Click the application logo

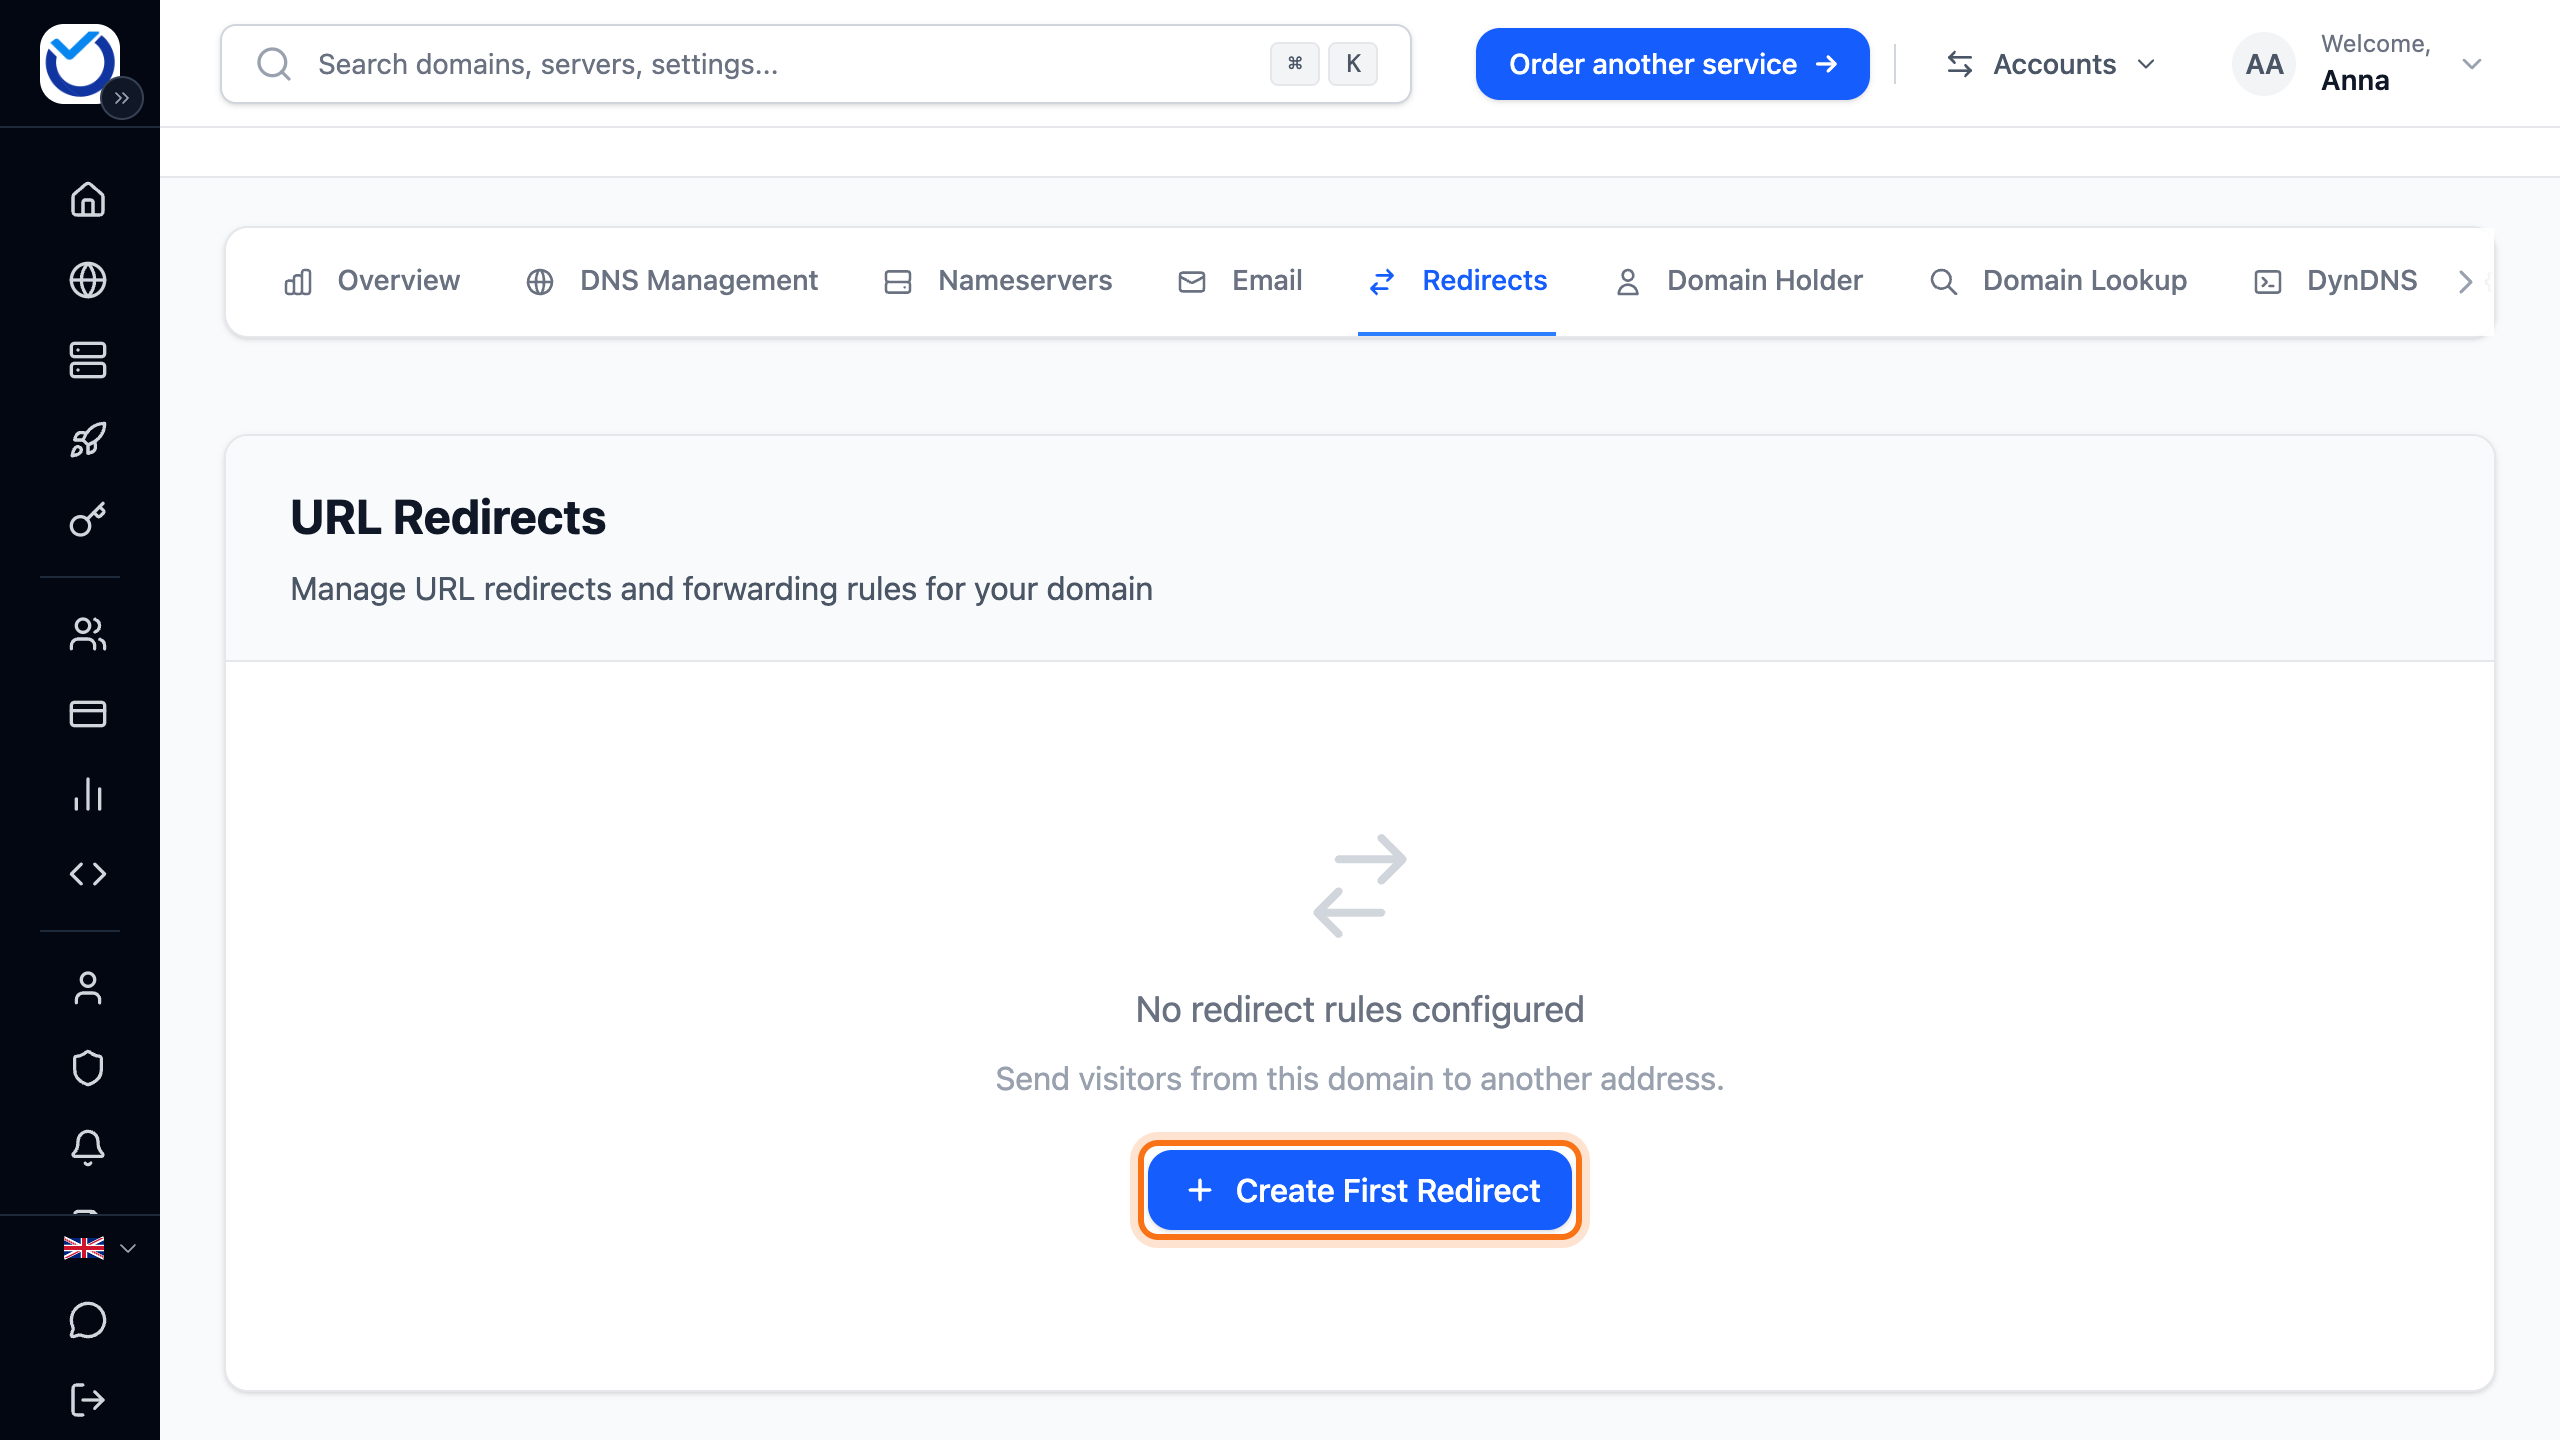pyautogui.click(x=79, y=63)
